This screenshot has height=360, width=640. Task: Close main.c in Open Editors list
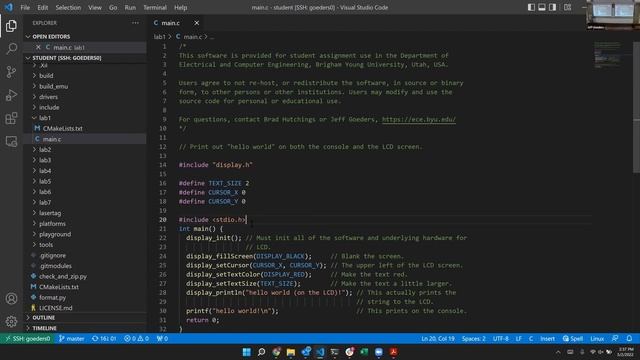[38, 47]
